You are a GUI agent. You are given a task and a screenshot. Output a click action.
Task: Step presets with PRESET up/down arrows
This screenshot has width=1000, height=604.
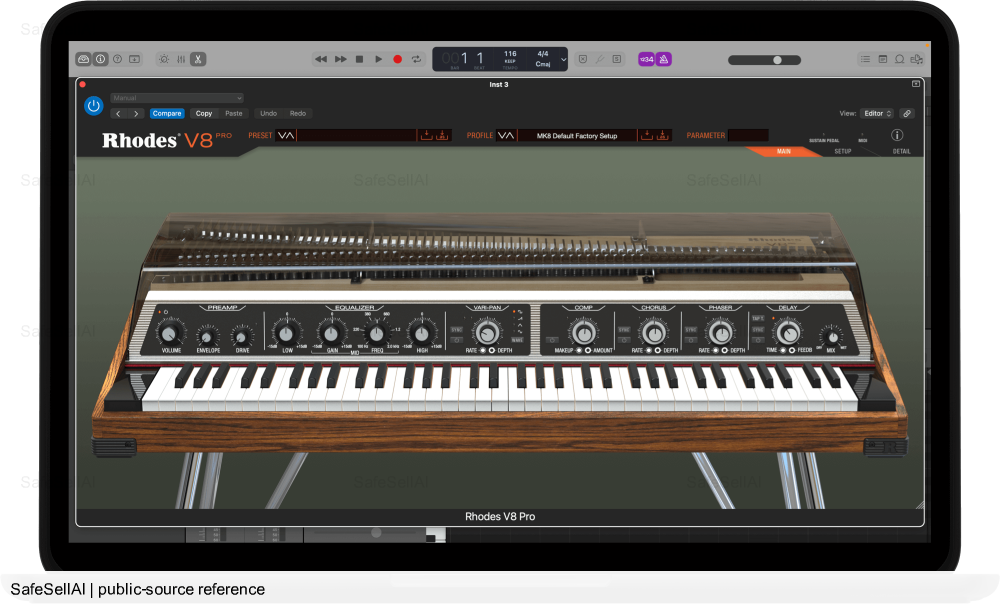coord(286,135)
